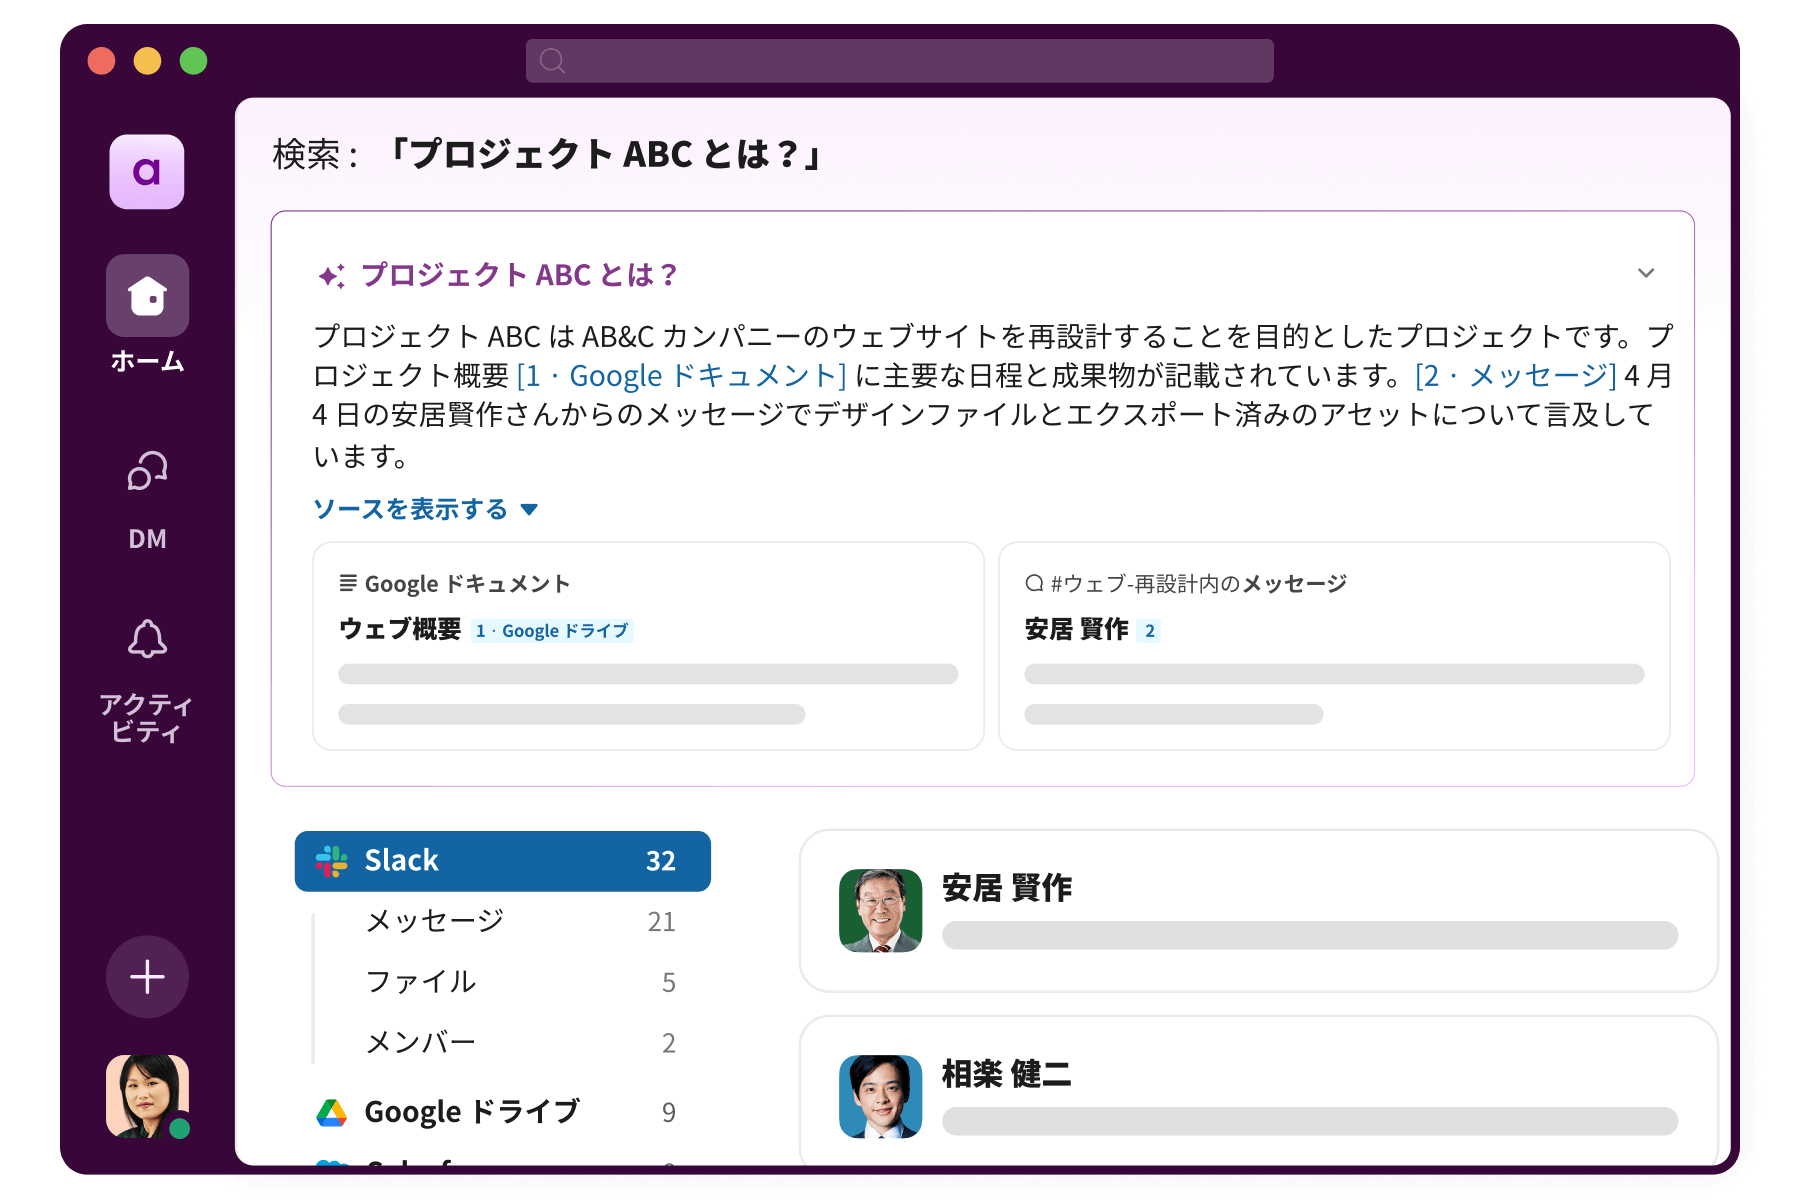This screenshot has height=1200, width=1800.
Task: Click the Slack logo icon
Action: pos(332,861)
